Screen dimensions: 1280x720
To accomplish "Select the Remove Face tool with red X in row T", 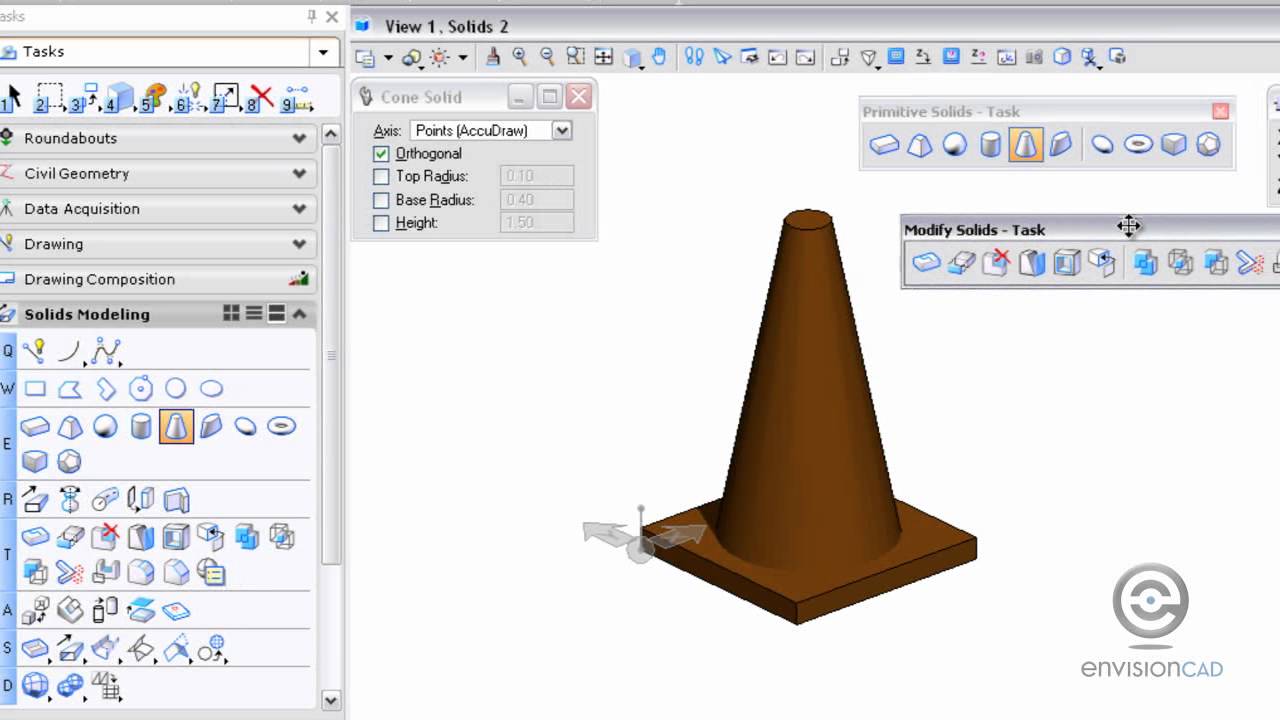I will click(x=105, y=537).
